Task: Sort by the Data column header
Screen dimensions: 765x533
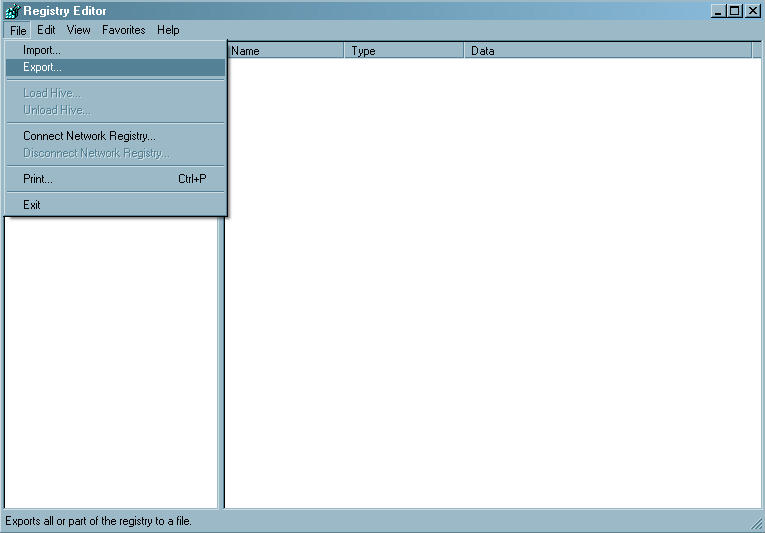Action: click(608, 51)
